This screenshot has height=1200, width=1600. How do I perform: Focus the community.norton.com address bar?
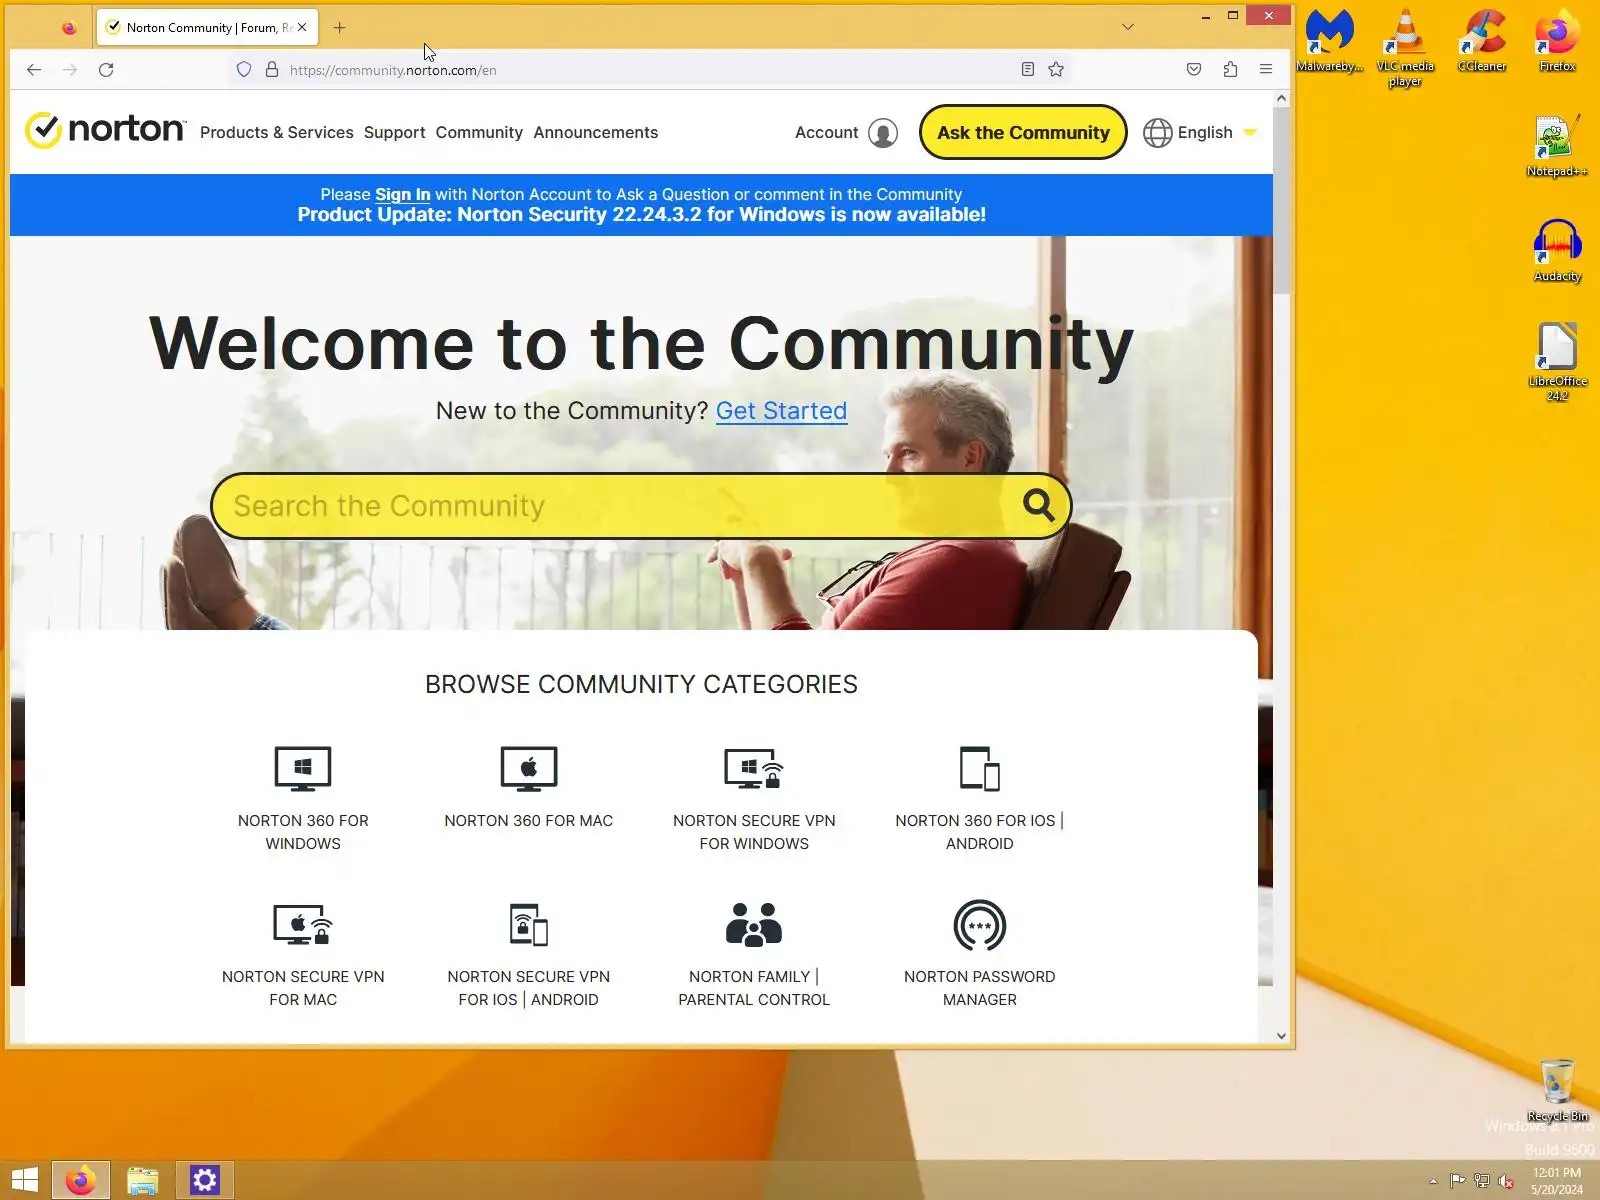(650, 70)
